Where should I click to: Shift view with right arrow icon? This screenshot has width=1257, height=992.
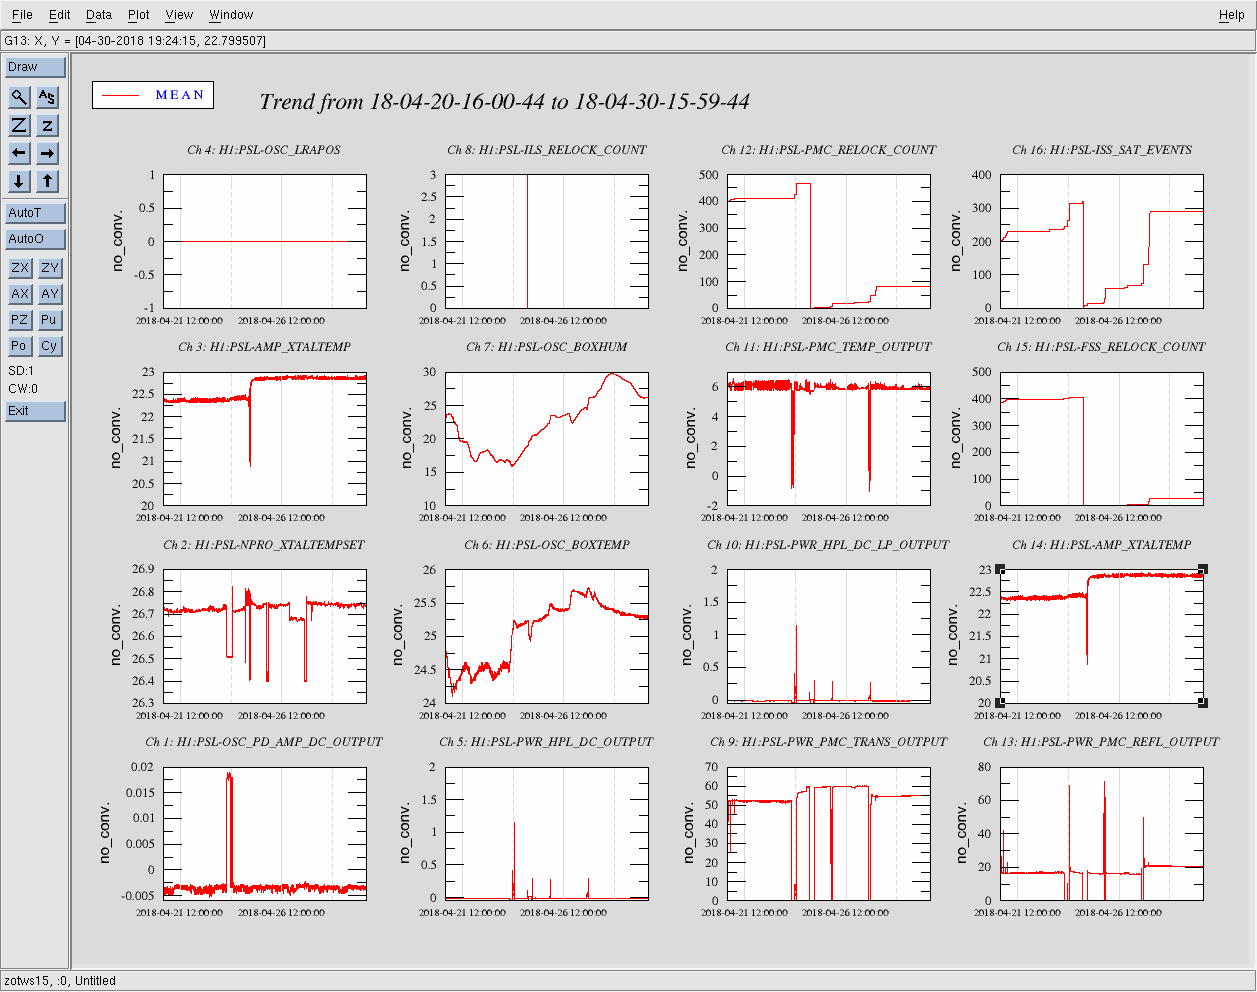point(48,153)
